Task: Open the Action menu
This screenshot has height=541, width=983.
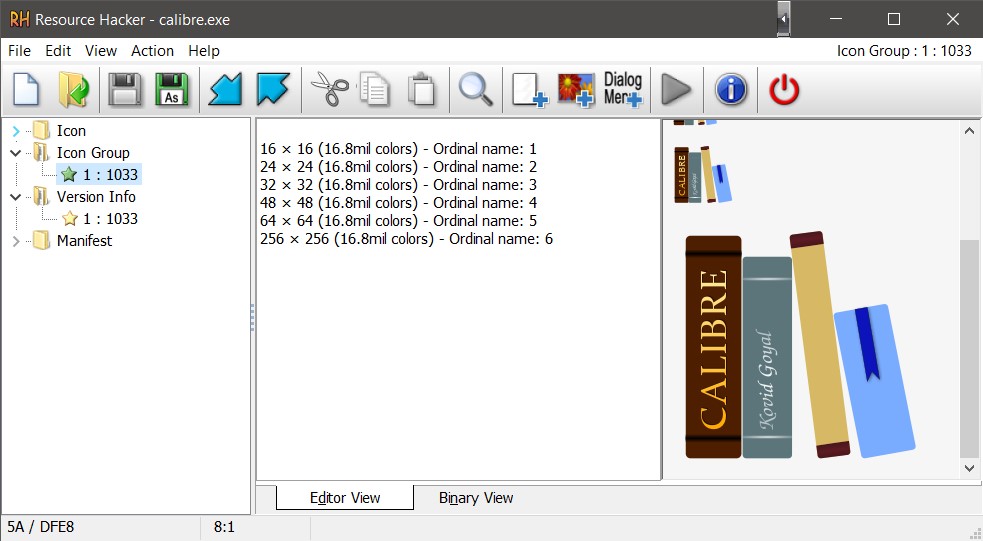Action: click(152, 51)
